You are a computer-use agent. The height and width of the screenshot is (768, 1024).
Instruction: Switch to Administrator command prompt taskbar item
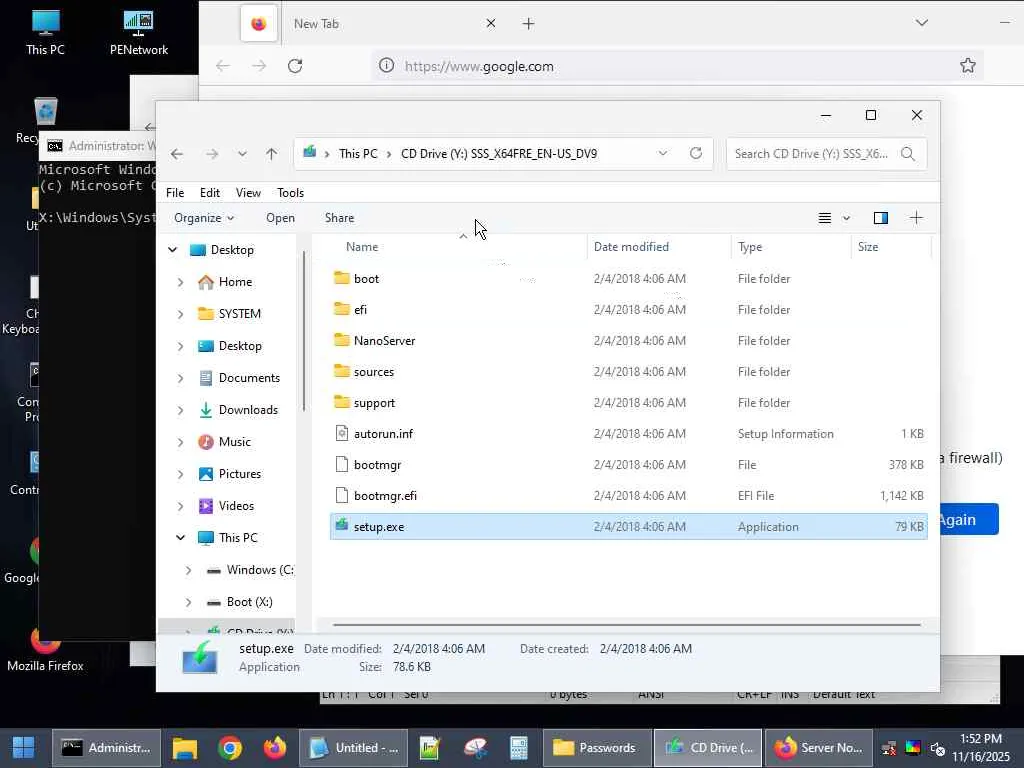(x=106, y=748)
